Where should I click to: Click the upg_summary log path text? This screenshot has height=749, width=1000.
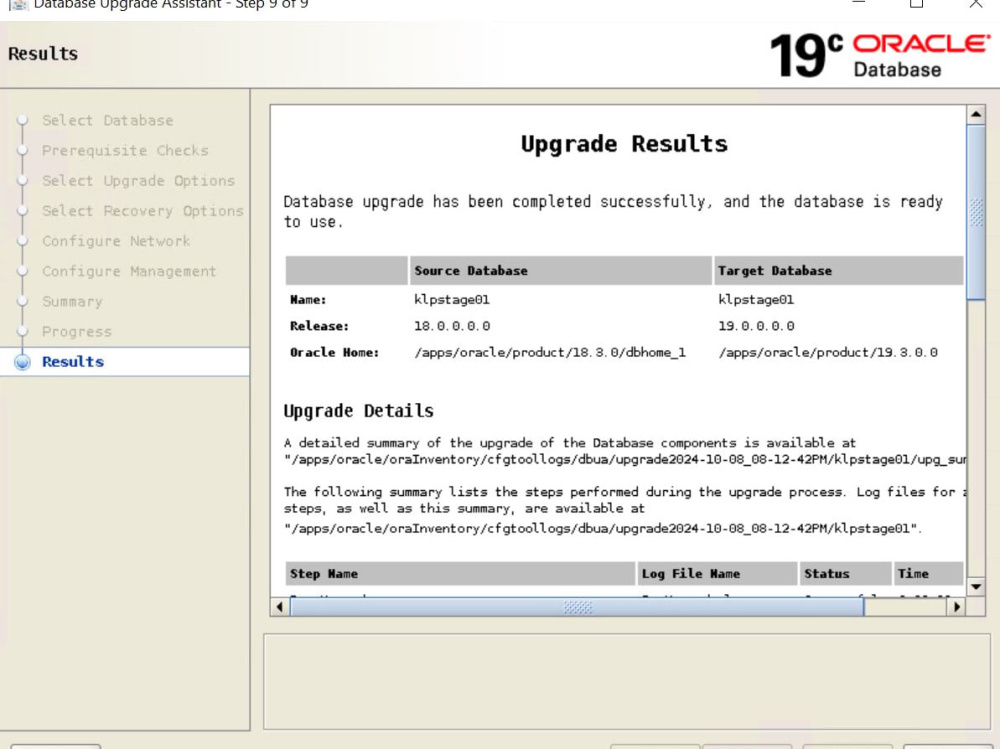click(625, 459)
